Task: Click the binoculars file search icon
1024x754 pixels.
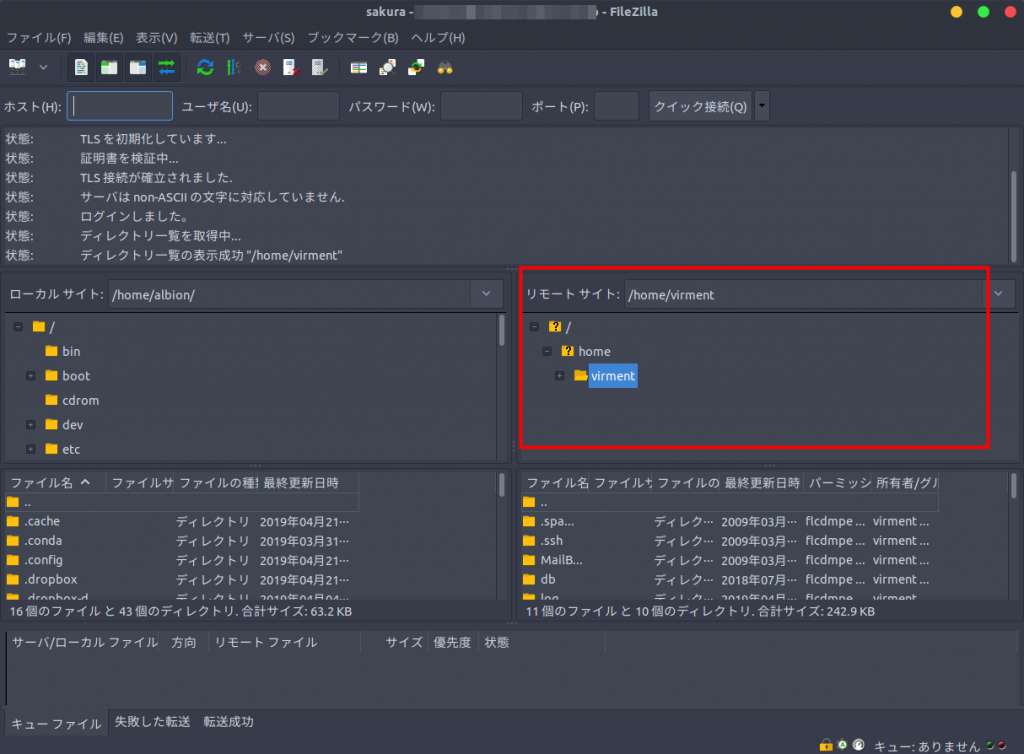Action: [x=444, y=67]
